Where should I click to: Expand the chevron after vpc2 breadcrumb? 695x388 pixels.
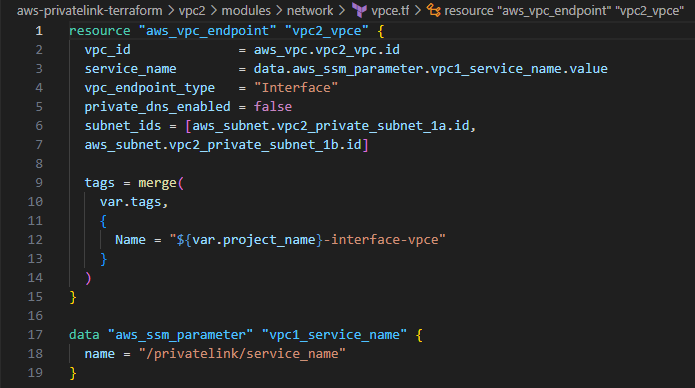pos(214,10)
